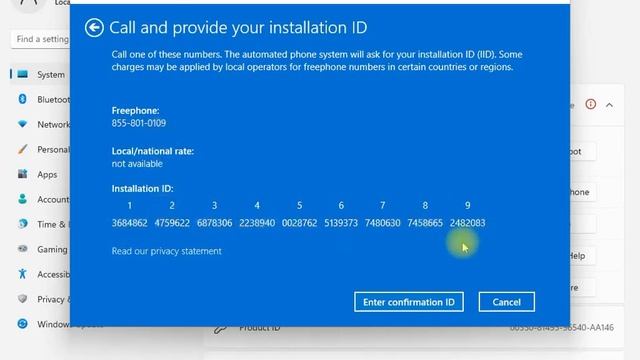Click installation ID block 5139373
Image resolution: width=640 pixels, height=360 pixels.
coord(341,223)
